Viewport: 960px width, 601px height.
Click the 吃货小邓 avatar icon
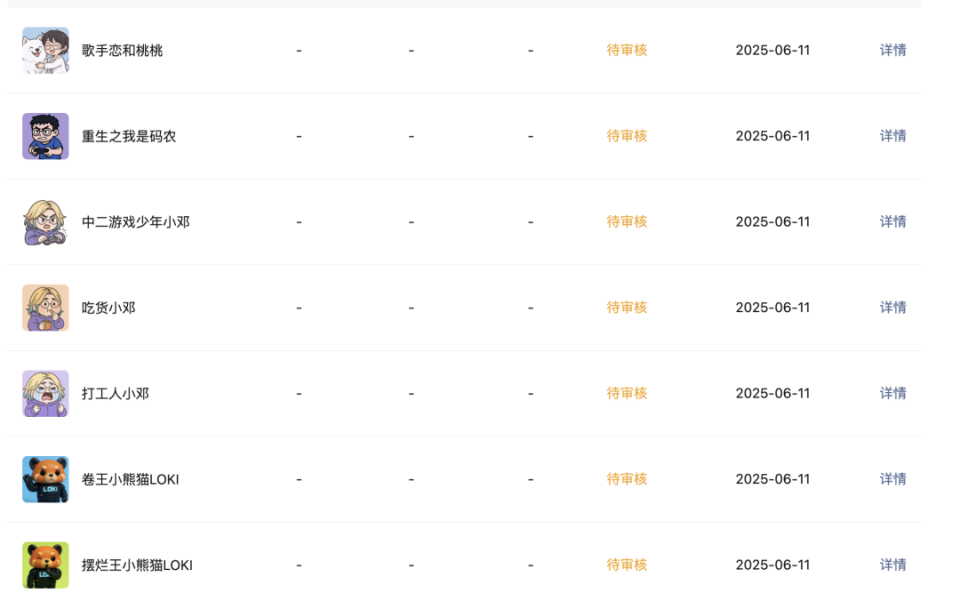[x=45, y=308]
